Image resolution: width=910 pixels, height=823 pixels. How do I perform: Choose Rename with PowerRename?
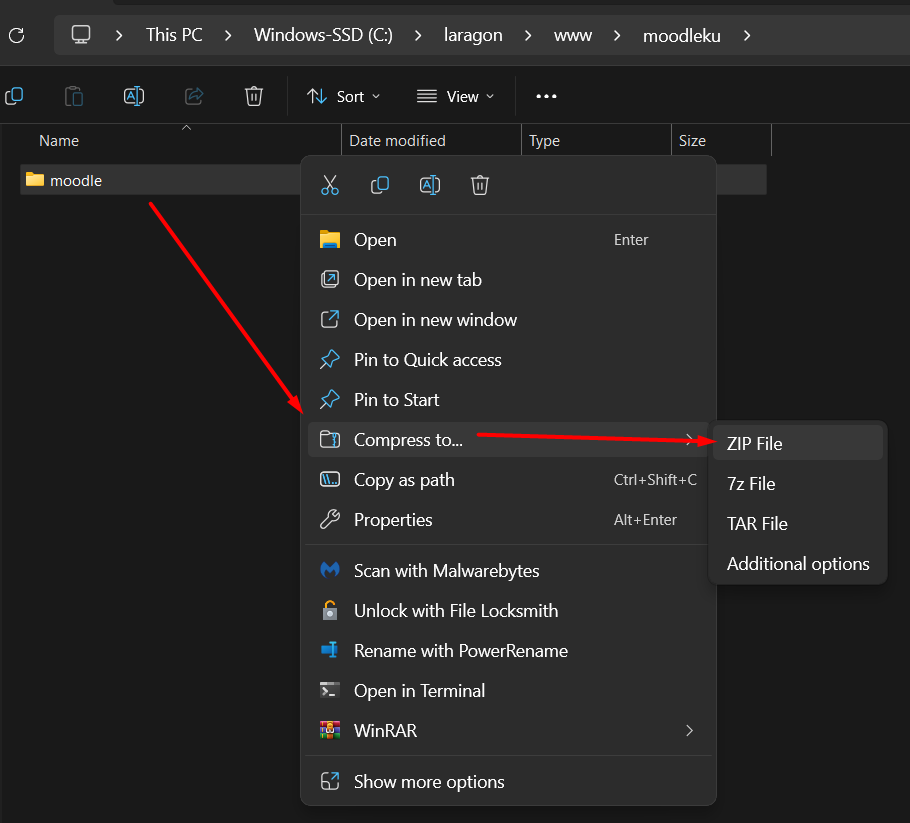[460, 651]
